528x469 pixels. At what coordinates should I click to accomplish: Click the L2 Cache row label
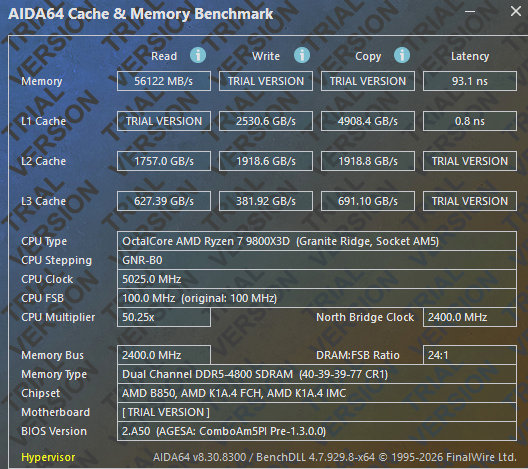pos(43,161)
